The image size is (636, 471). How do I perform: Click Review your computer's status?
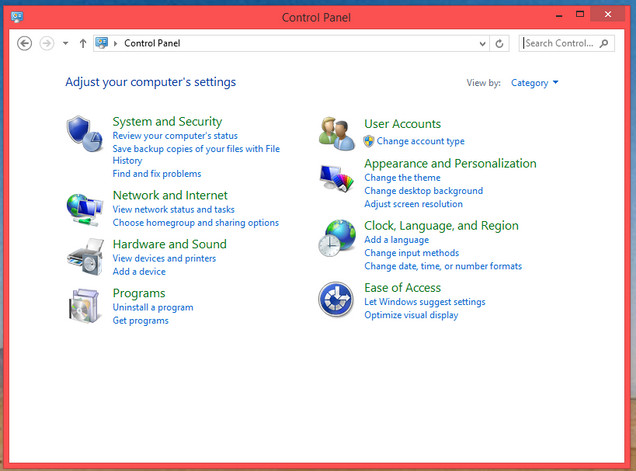[175, 135]
